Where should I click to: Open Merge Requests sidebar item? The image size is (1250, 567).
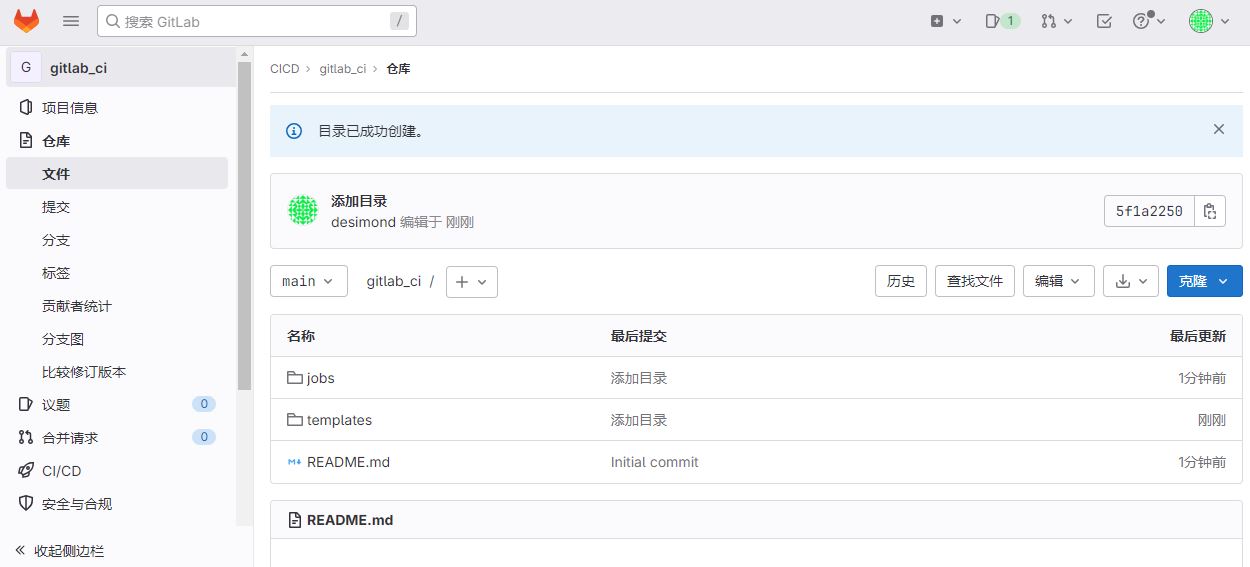click(70, 438)
